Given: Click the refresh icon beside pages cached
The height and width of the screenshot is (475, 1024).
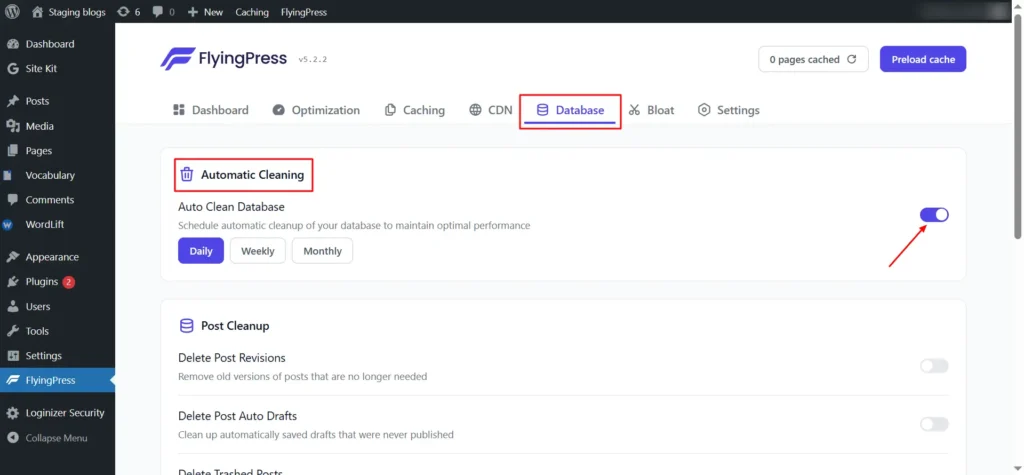Looking at the screenshot, I should (x=852, y=59).
